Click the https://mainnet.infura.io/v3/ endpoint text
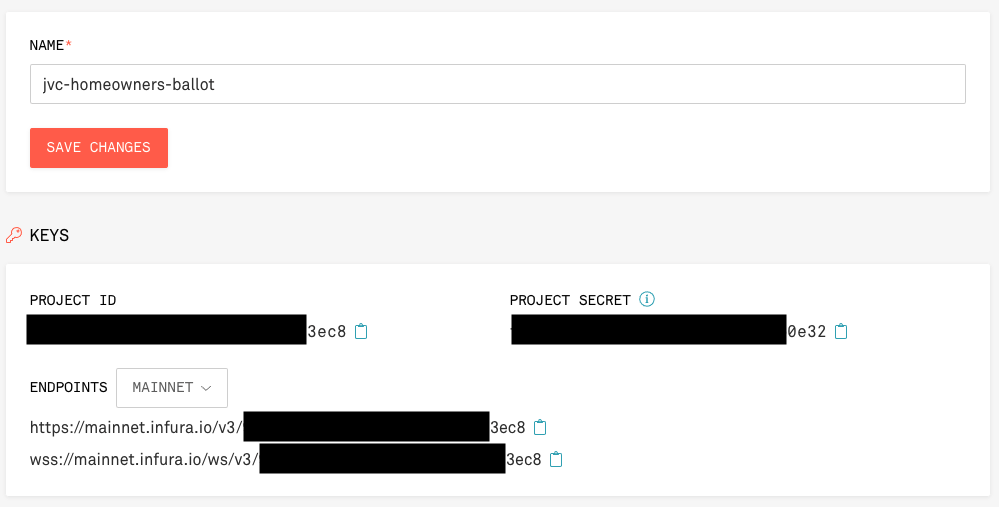This screenshot has height=507, width=999. [x=135, y=427]
